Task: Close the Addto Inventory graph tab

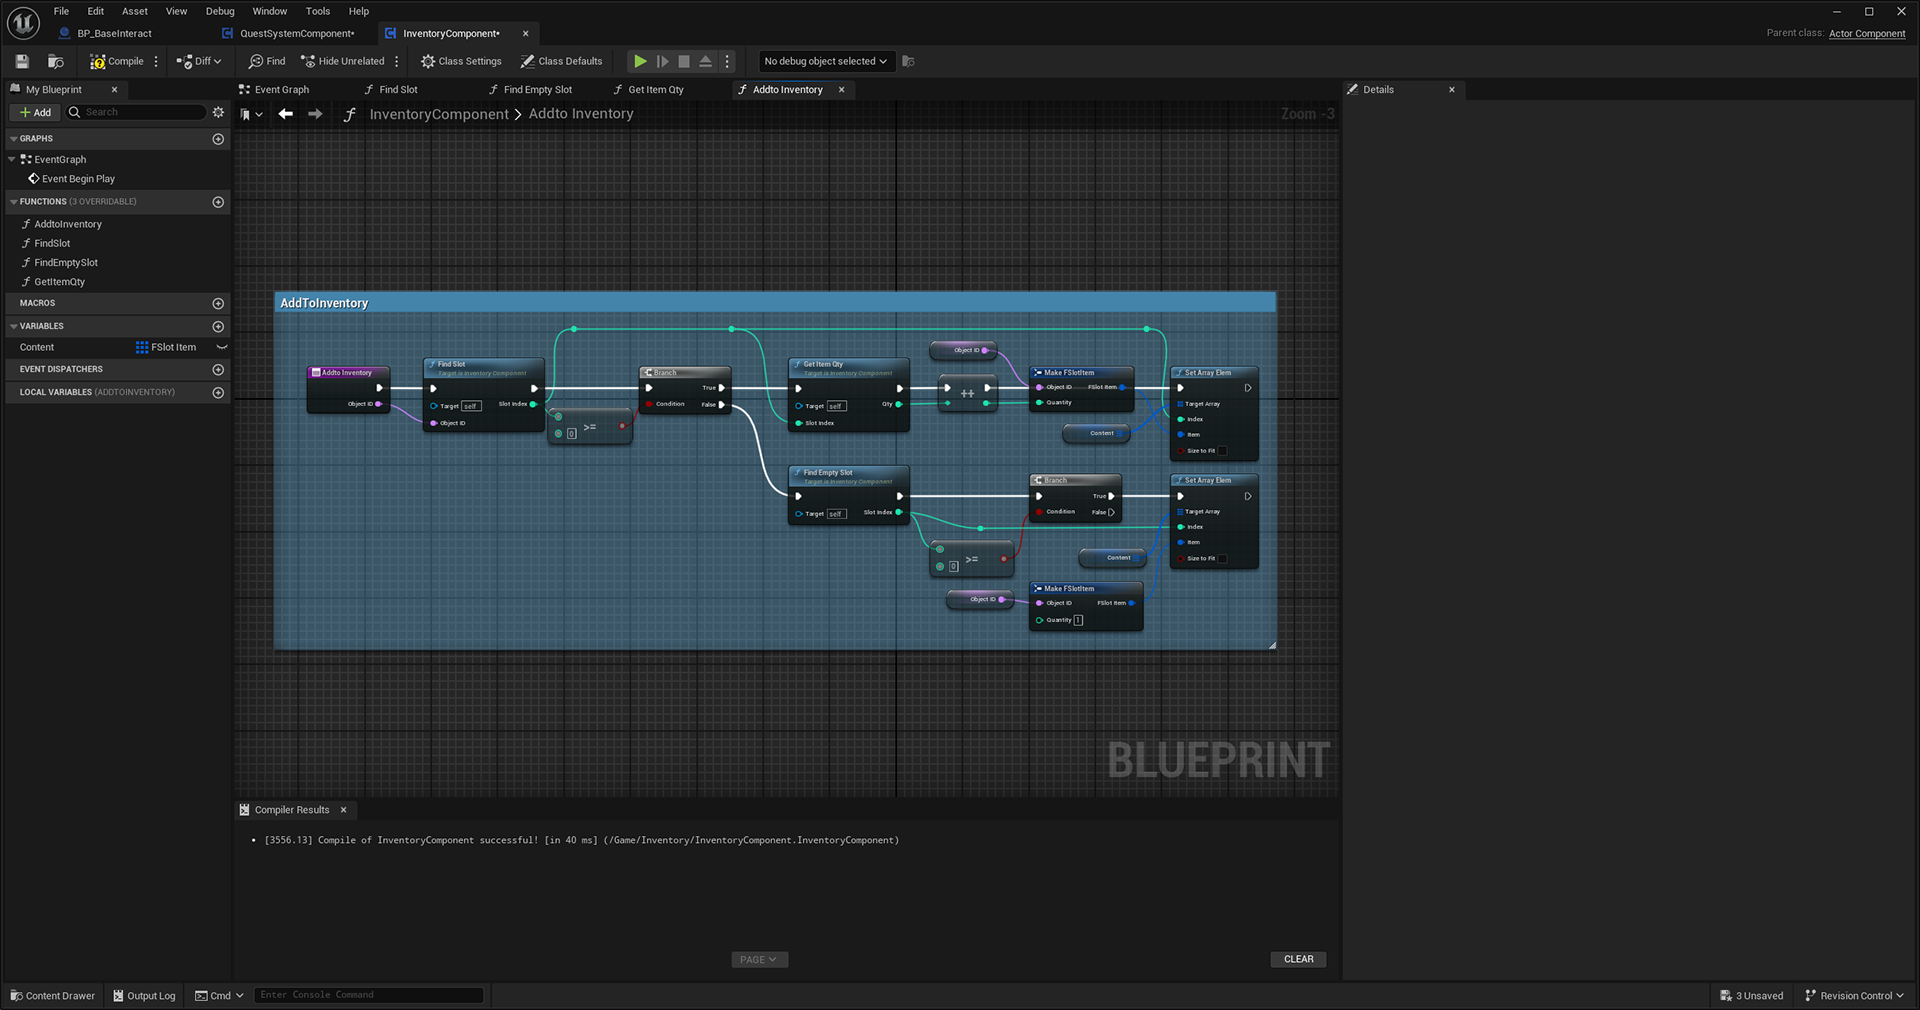Action: coord(841,89)
